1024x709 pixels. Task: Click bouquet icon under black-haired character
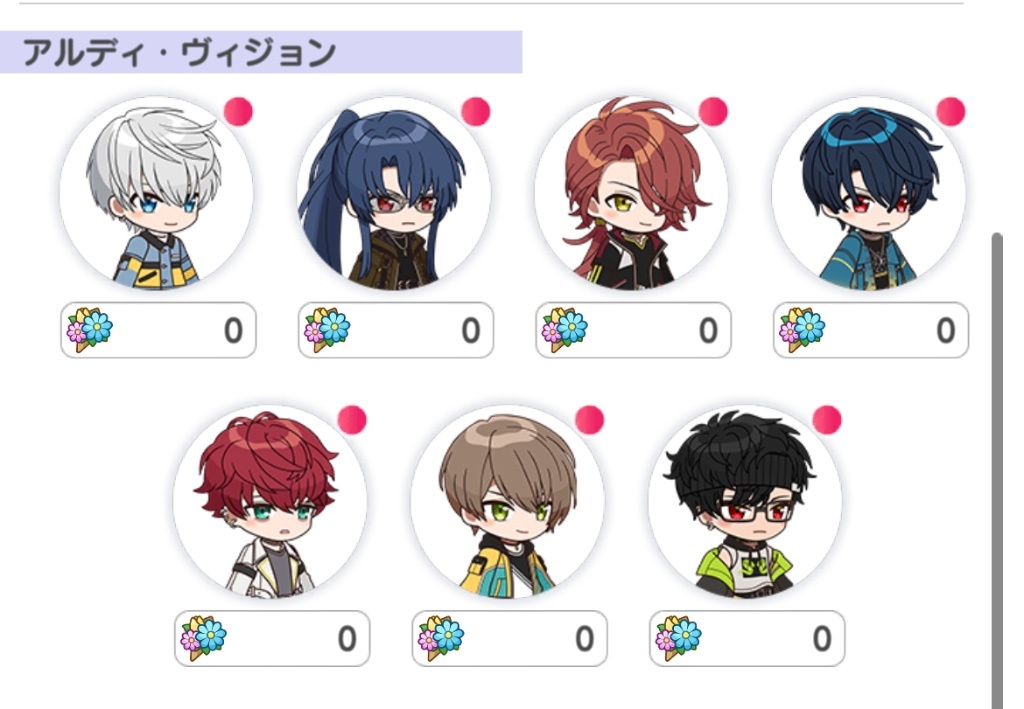pyautogui.click(x=679, y=638)
